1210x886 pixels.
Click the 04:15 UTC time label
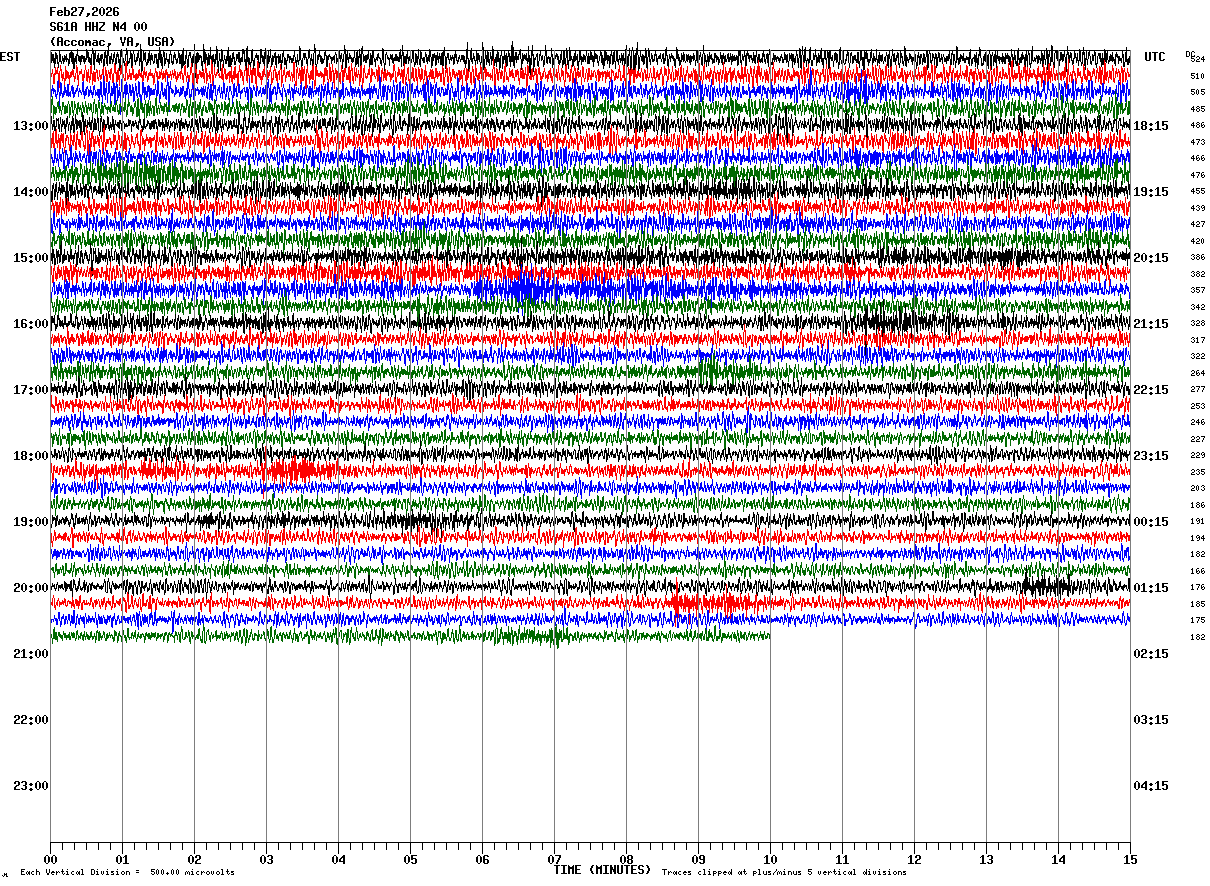1151,786
